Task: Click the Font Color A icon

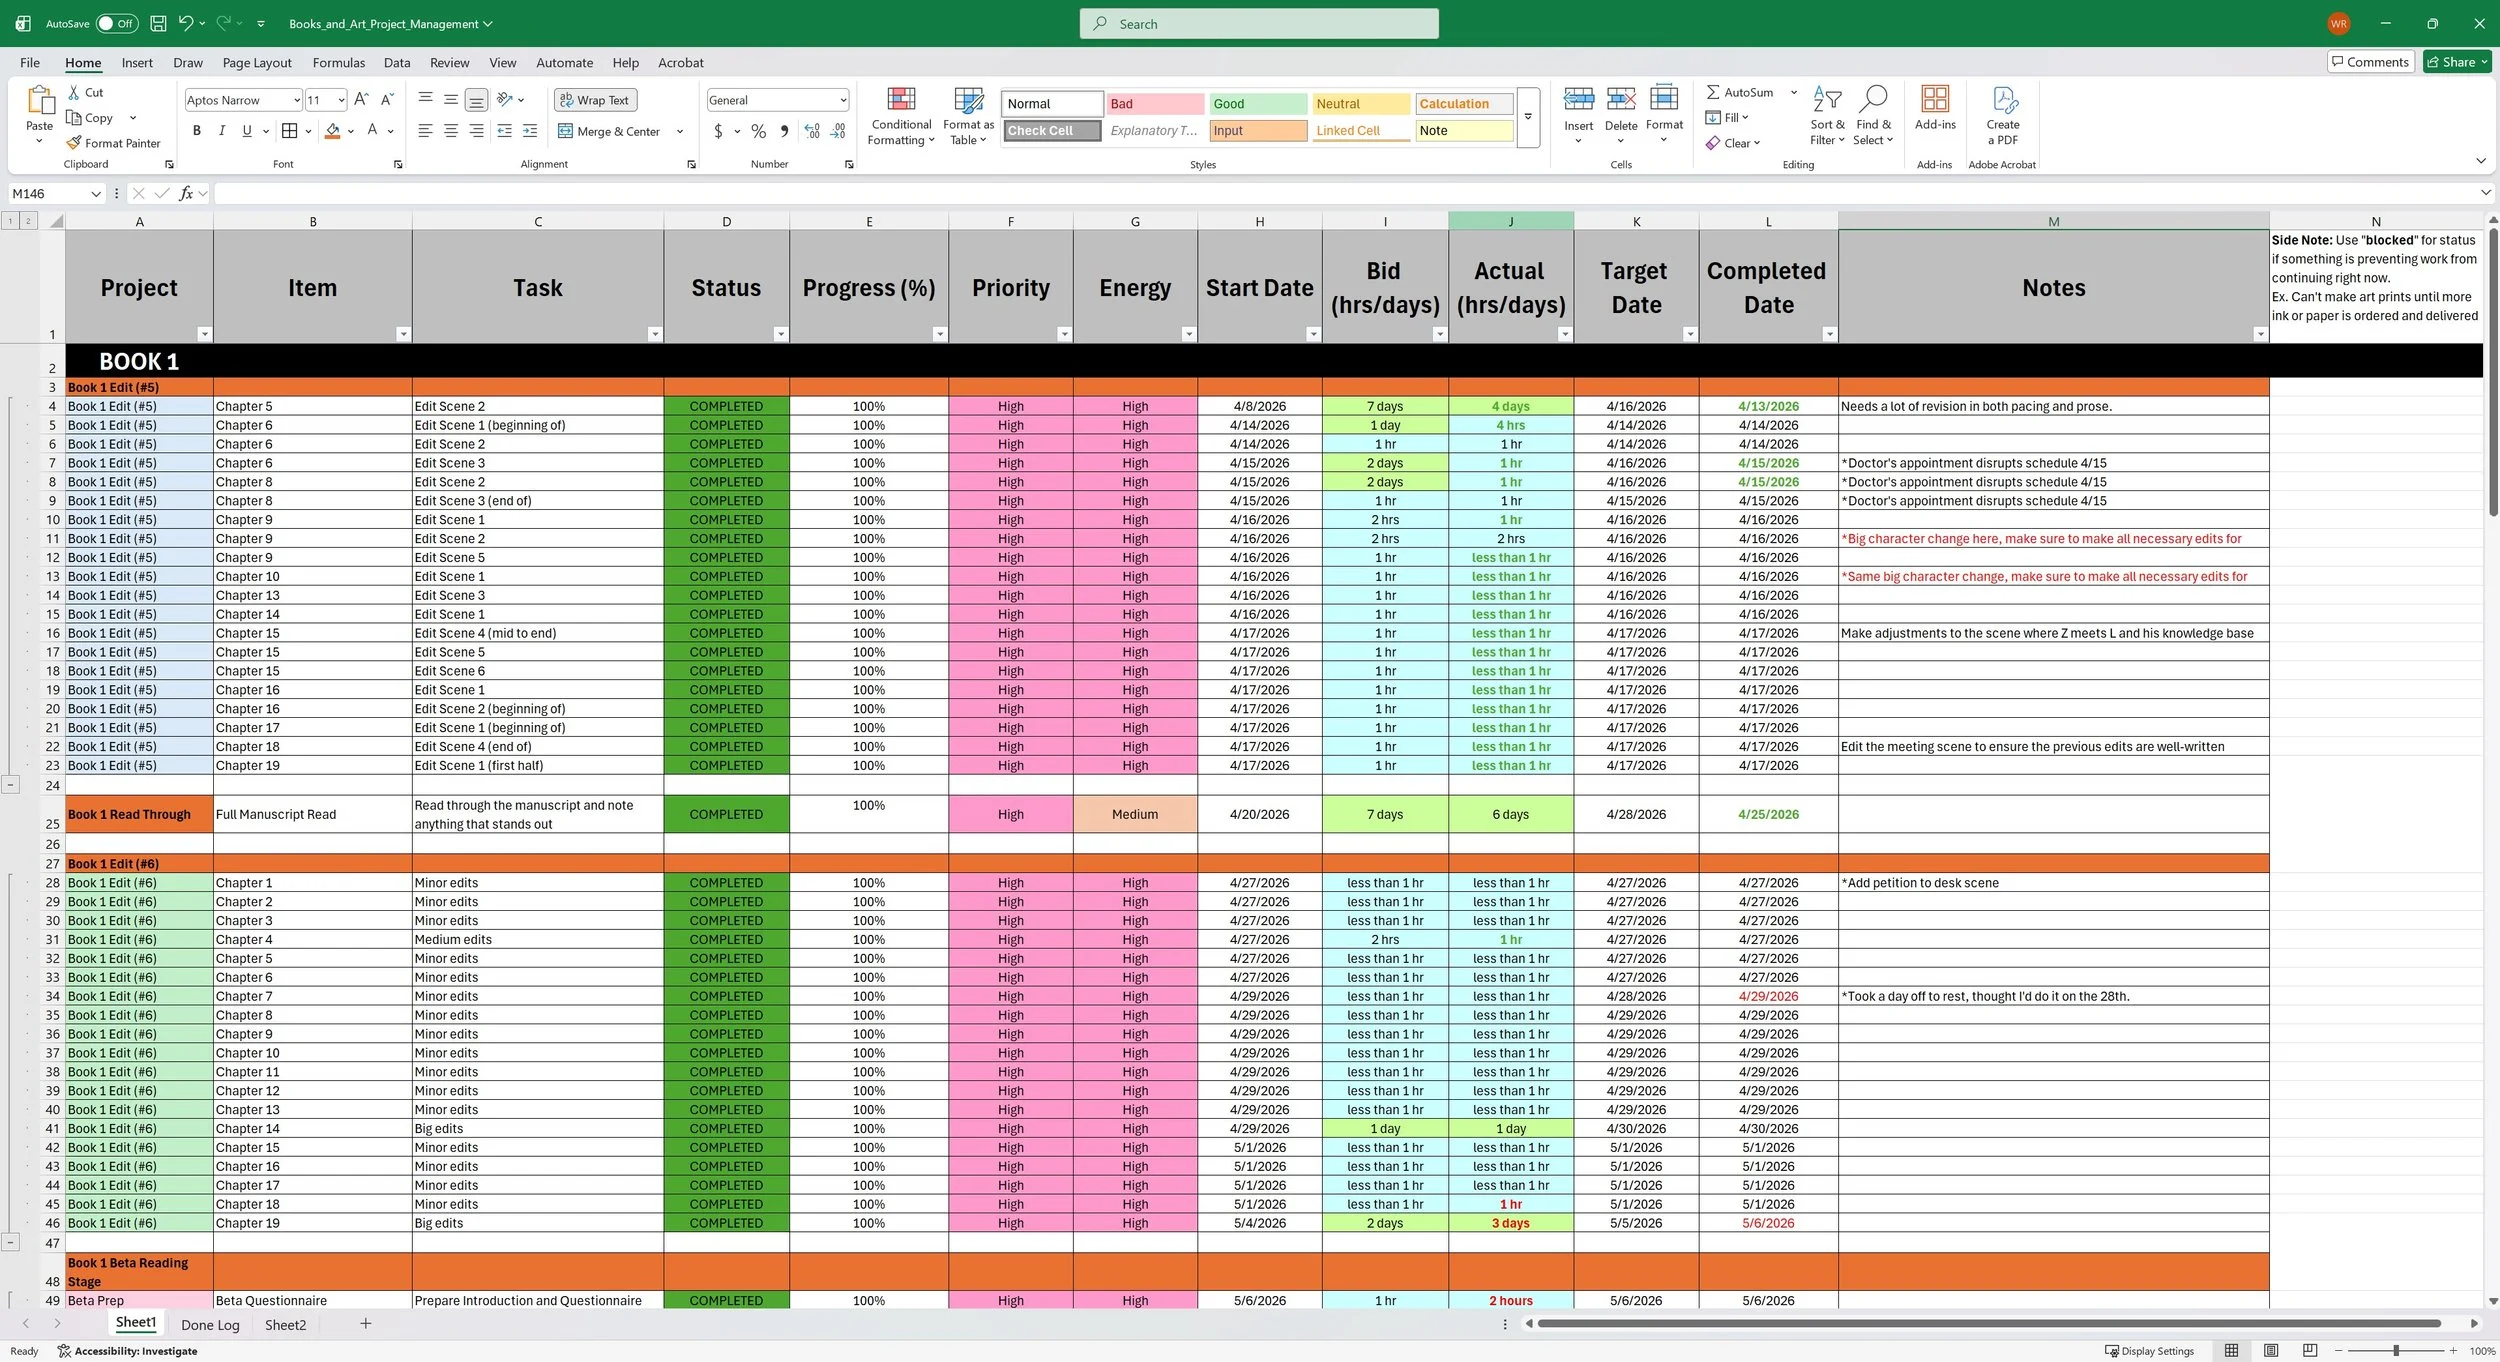Action: 372,131
